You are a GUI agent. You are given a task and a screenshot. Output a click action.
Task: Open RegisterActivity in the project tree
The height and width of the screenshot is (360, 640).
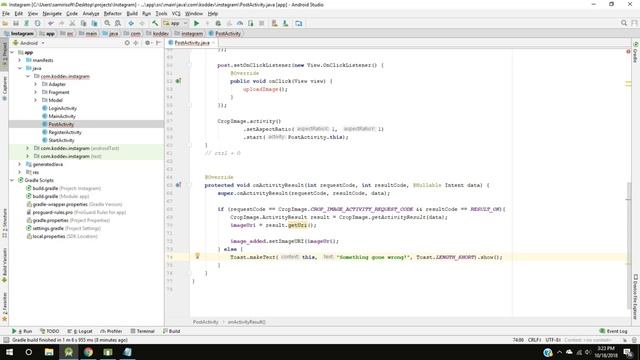pos(65,132)
